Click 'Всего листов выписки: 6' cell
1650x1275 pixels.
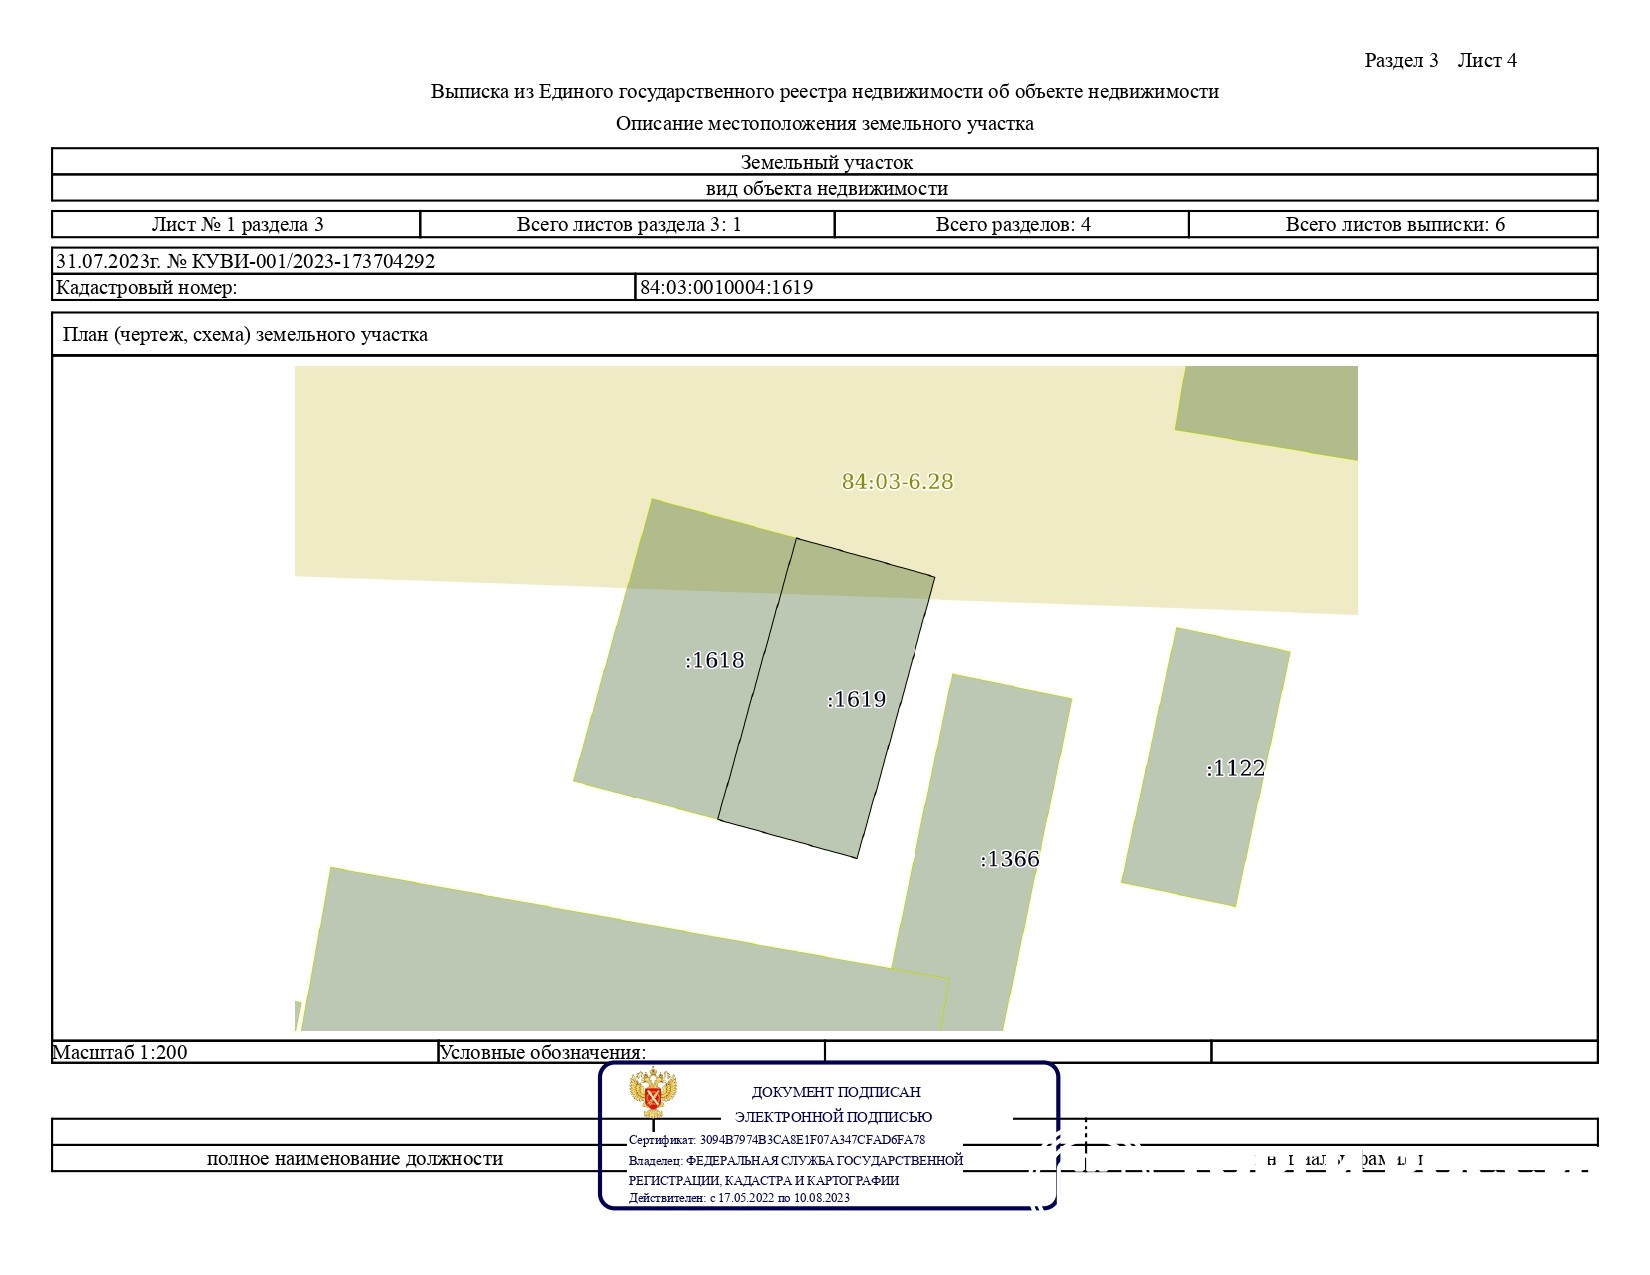coord(1394,224)
